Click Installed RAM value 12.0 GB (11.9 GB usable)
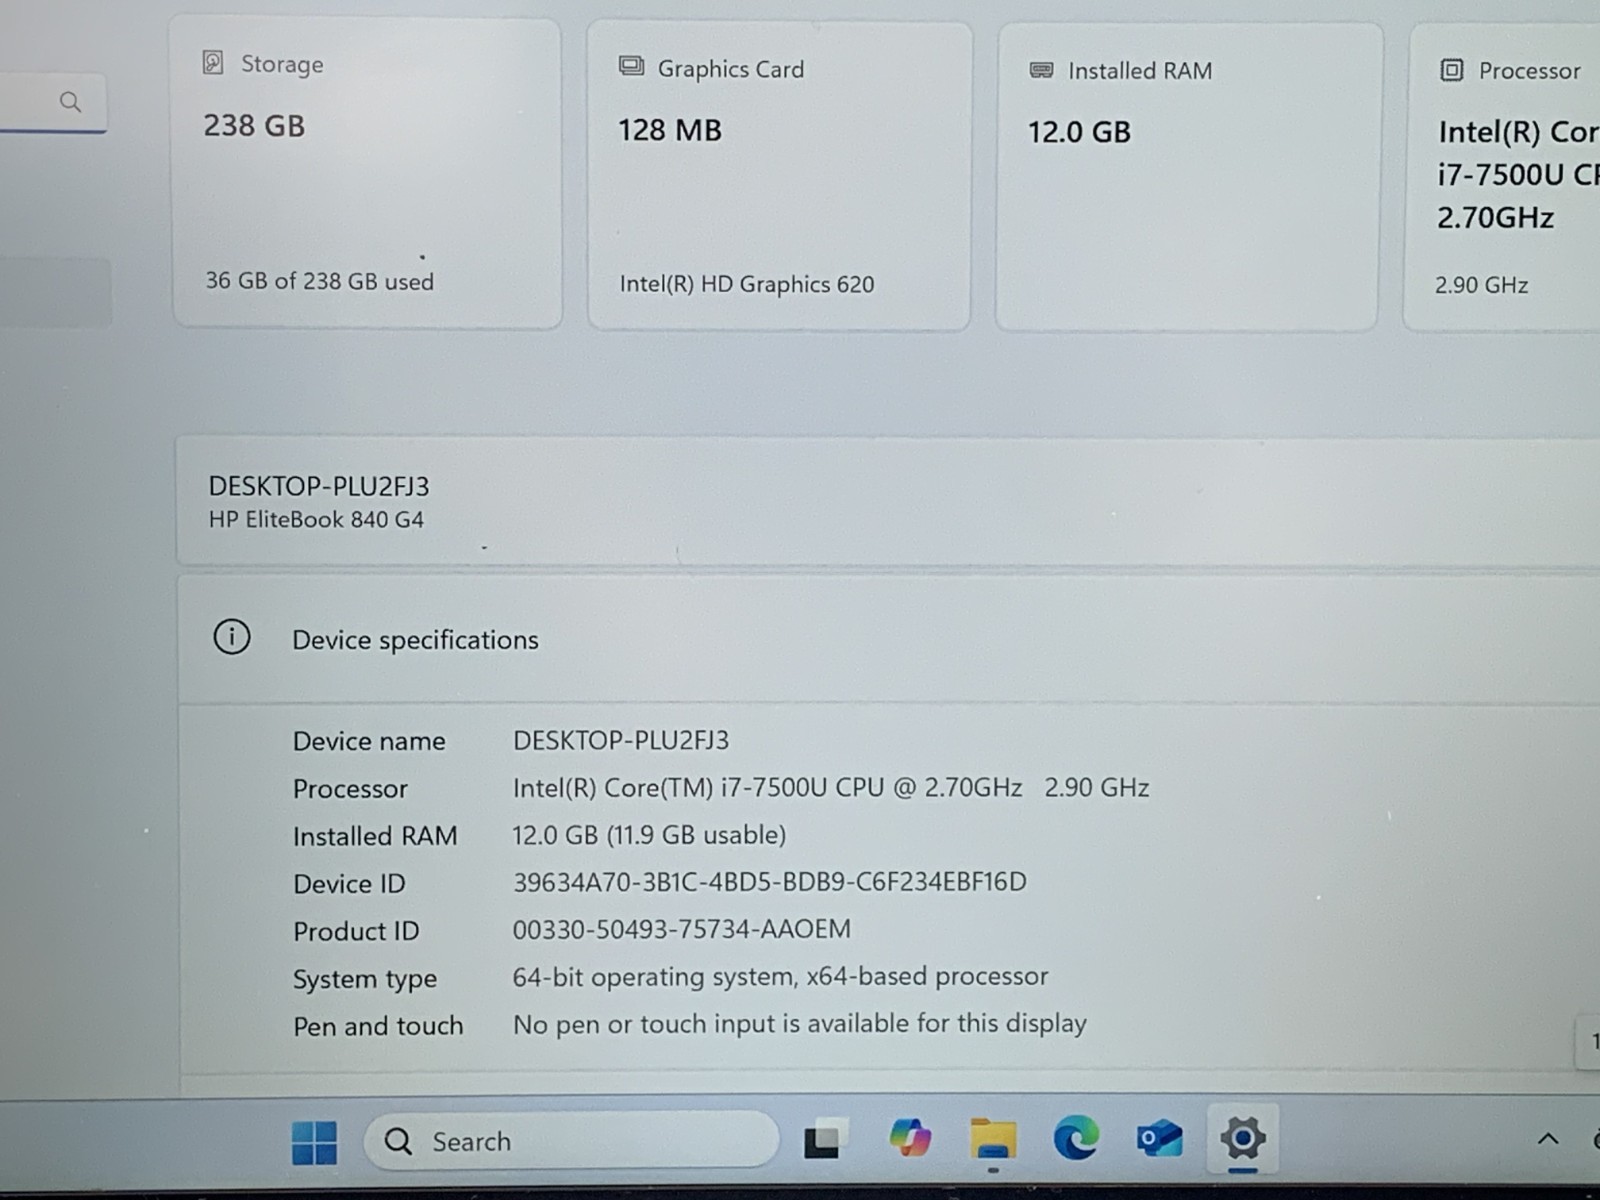 click(649, 835)
